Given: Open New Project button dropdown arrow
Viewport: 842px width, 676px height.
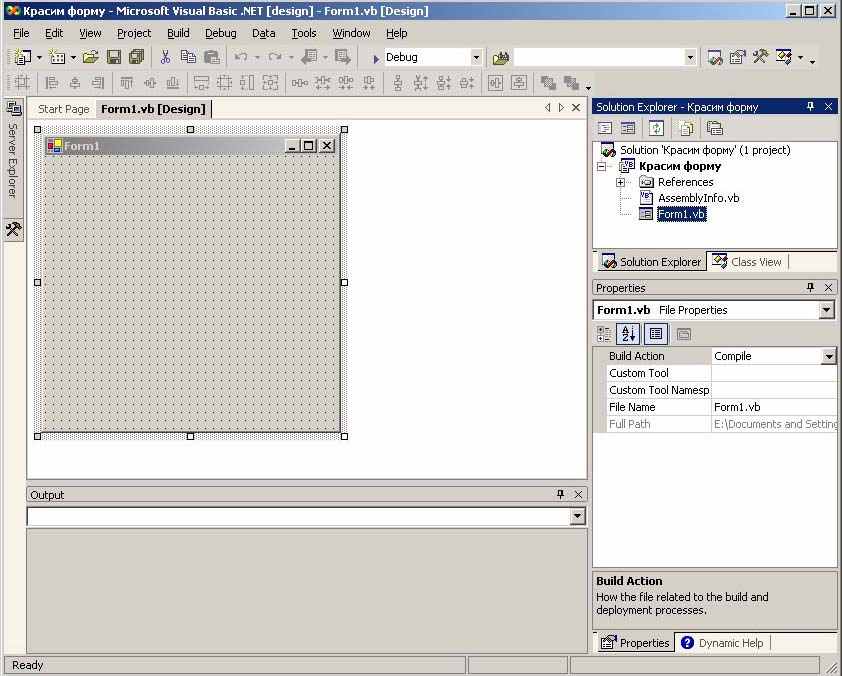Looking at the screenshot, I should point(39,57).
